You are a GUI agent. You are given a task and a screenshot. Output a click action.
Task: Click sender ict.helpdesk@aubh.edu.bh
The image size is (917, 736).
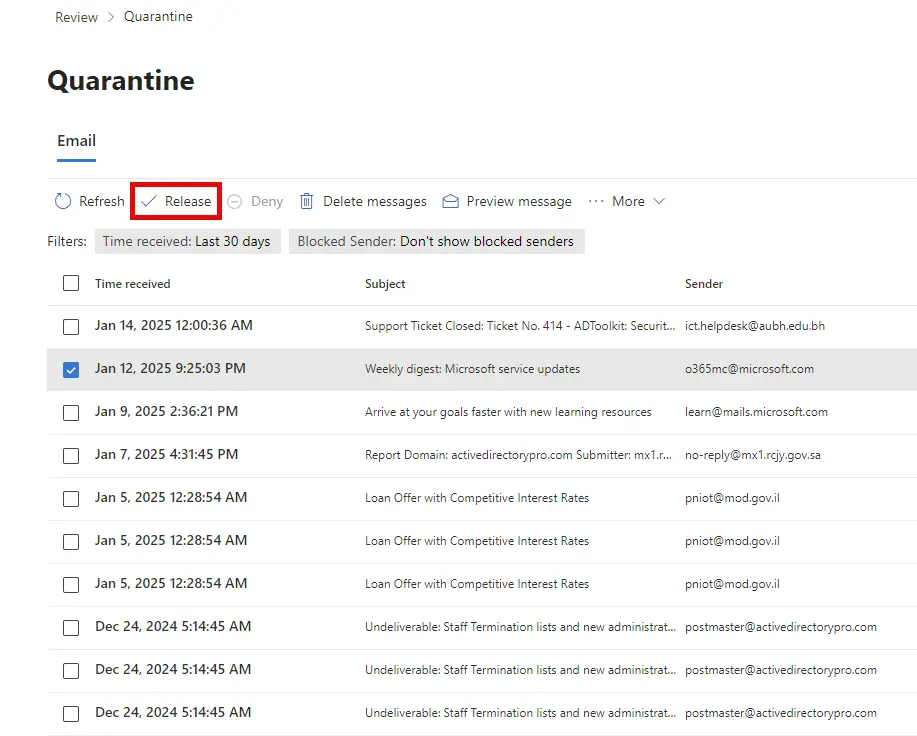(755, 326)
